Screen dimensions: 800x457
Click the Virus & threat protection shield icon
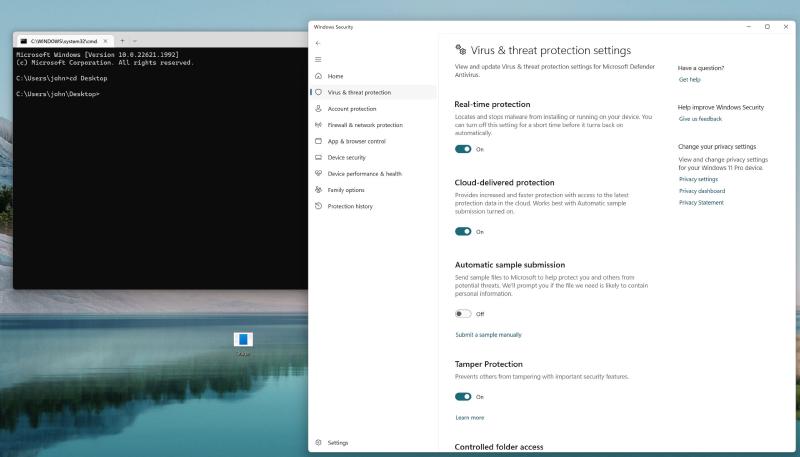point(318,92)
